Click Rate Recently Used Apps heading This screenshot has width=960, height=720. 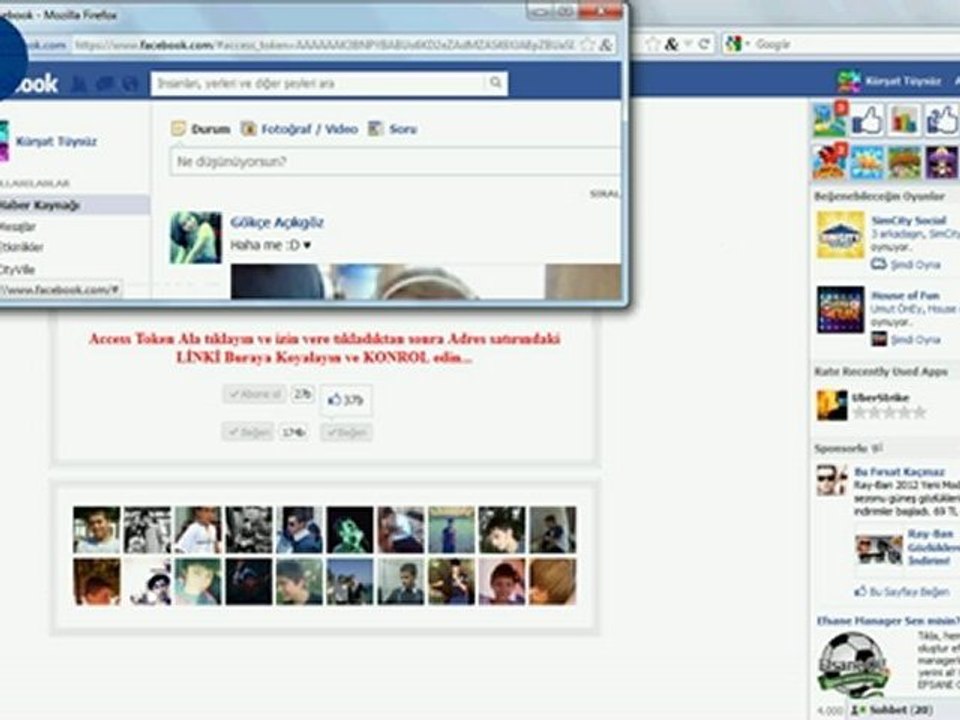click(x=881, y=372)
